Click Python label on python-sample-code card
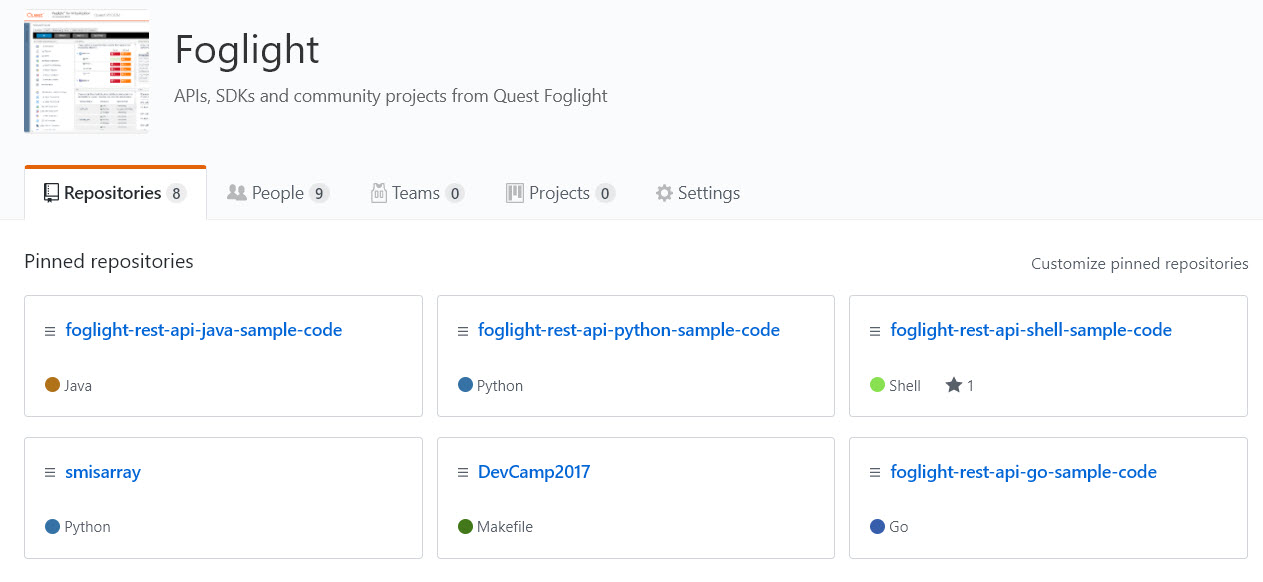Viewport: 1263px width, 582px height. 500,386
